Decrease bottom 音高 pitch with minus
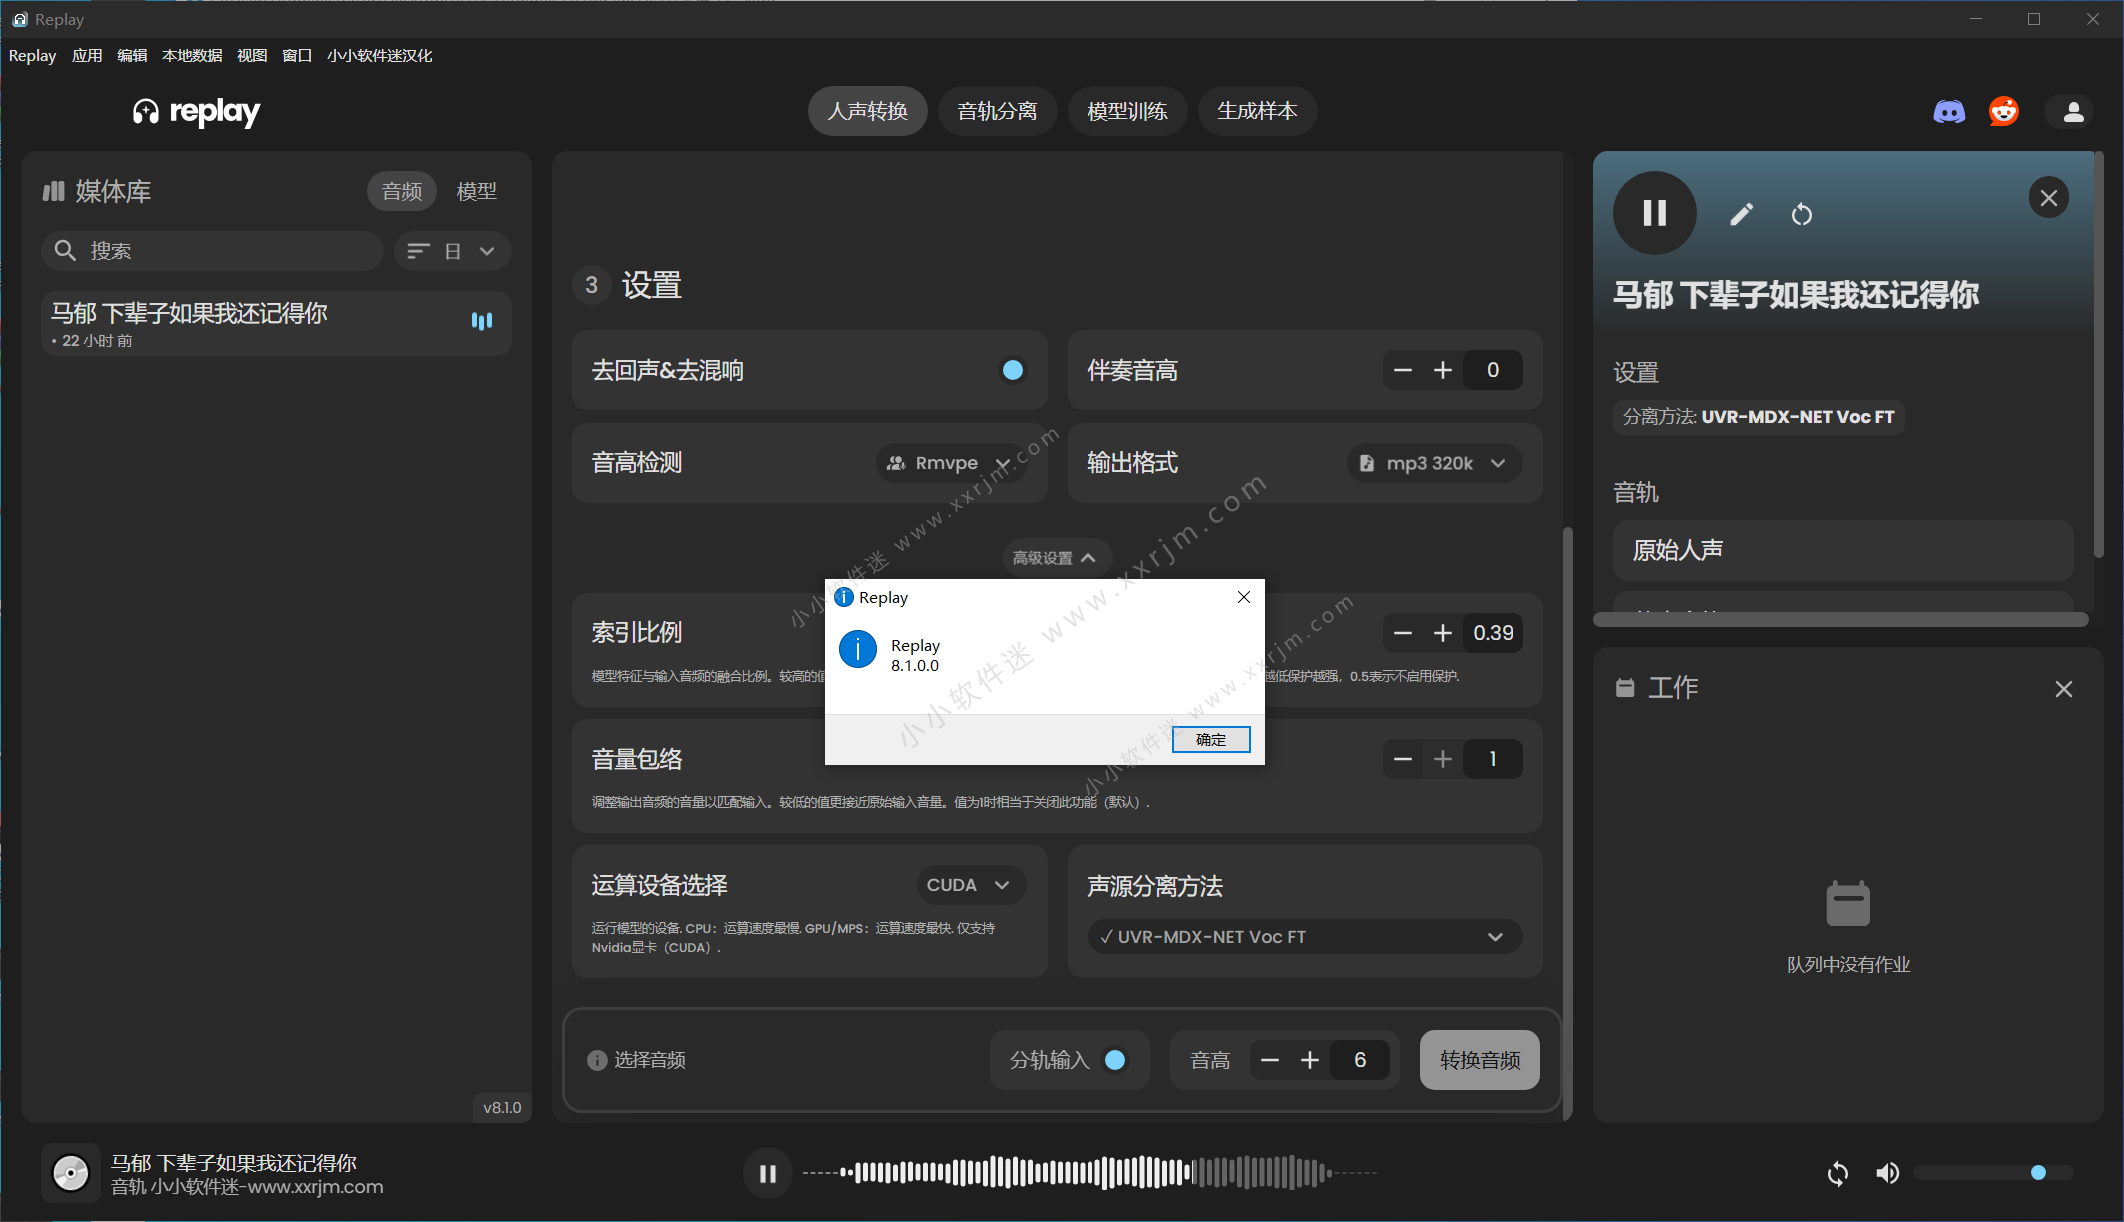 pos(1270,1061)
